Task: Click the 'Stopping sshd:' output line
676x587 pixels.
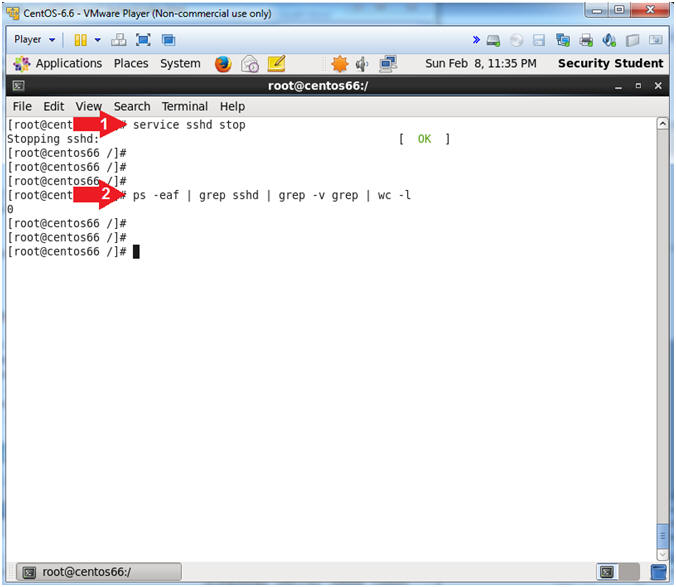Action: click(x=53, y=139)
